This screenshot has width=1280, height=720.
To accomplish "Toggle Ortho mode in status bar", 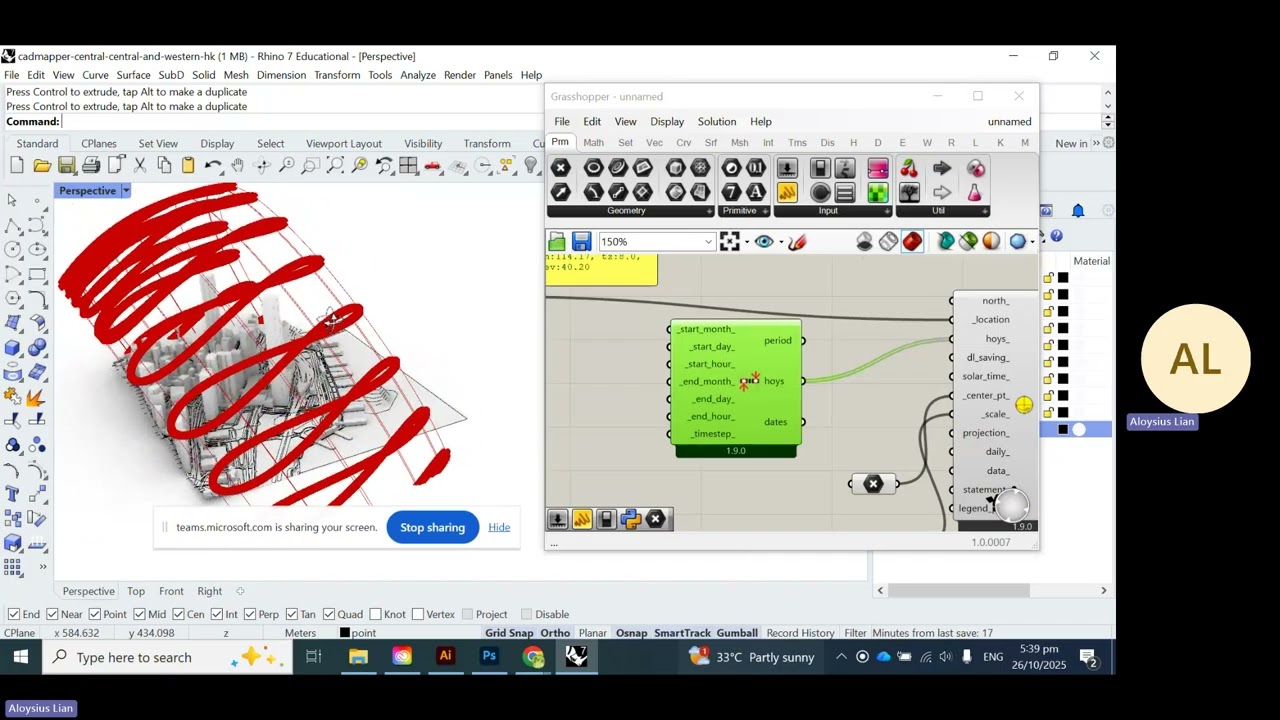I will click(x=555, y=633).
